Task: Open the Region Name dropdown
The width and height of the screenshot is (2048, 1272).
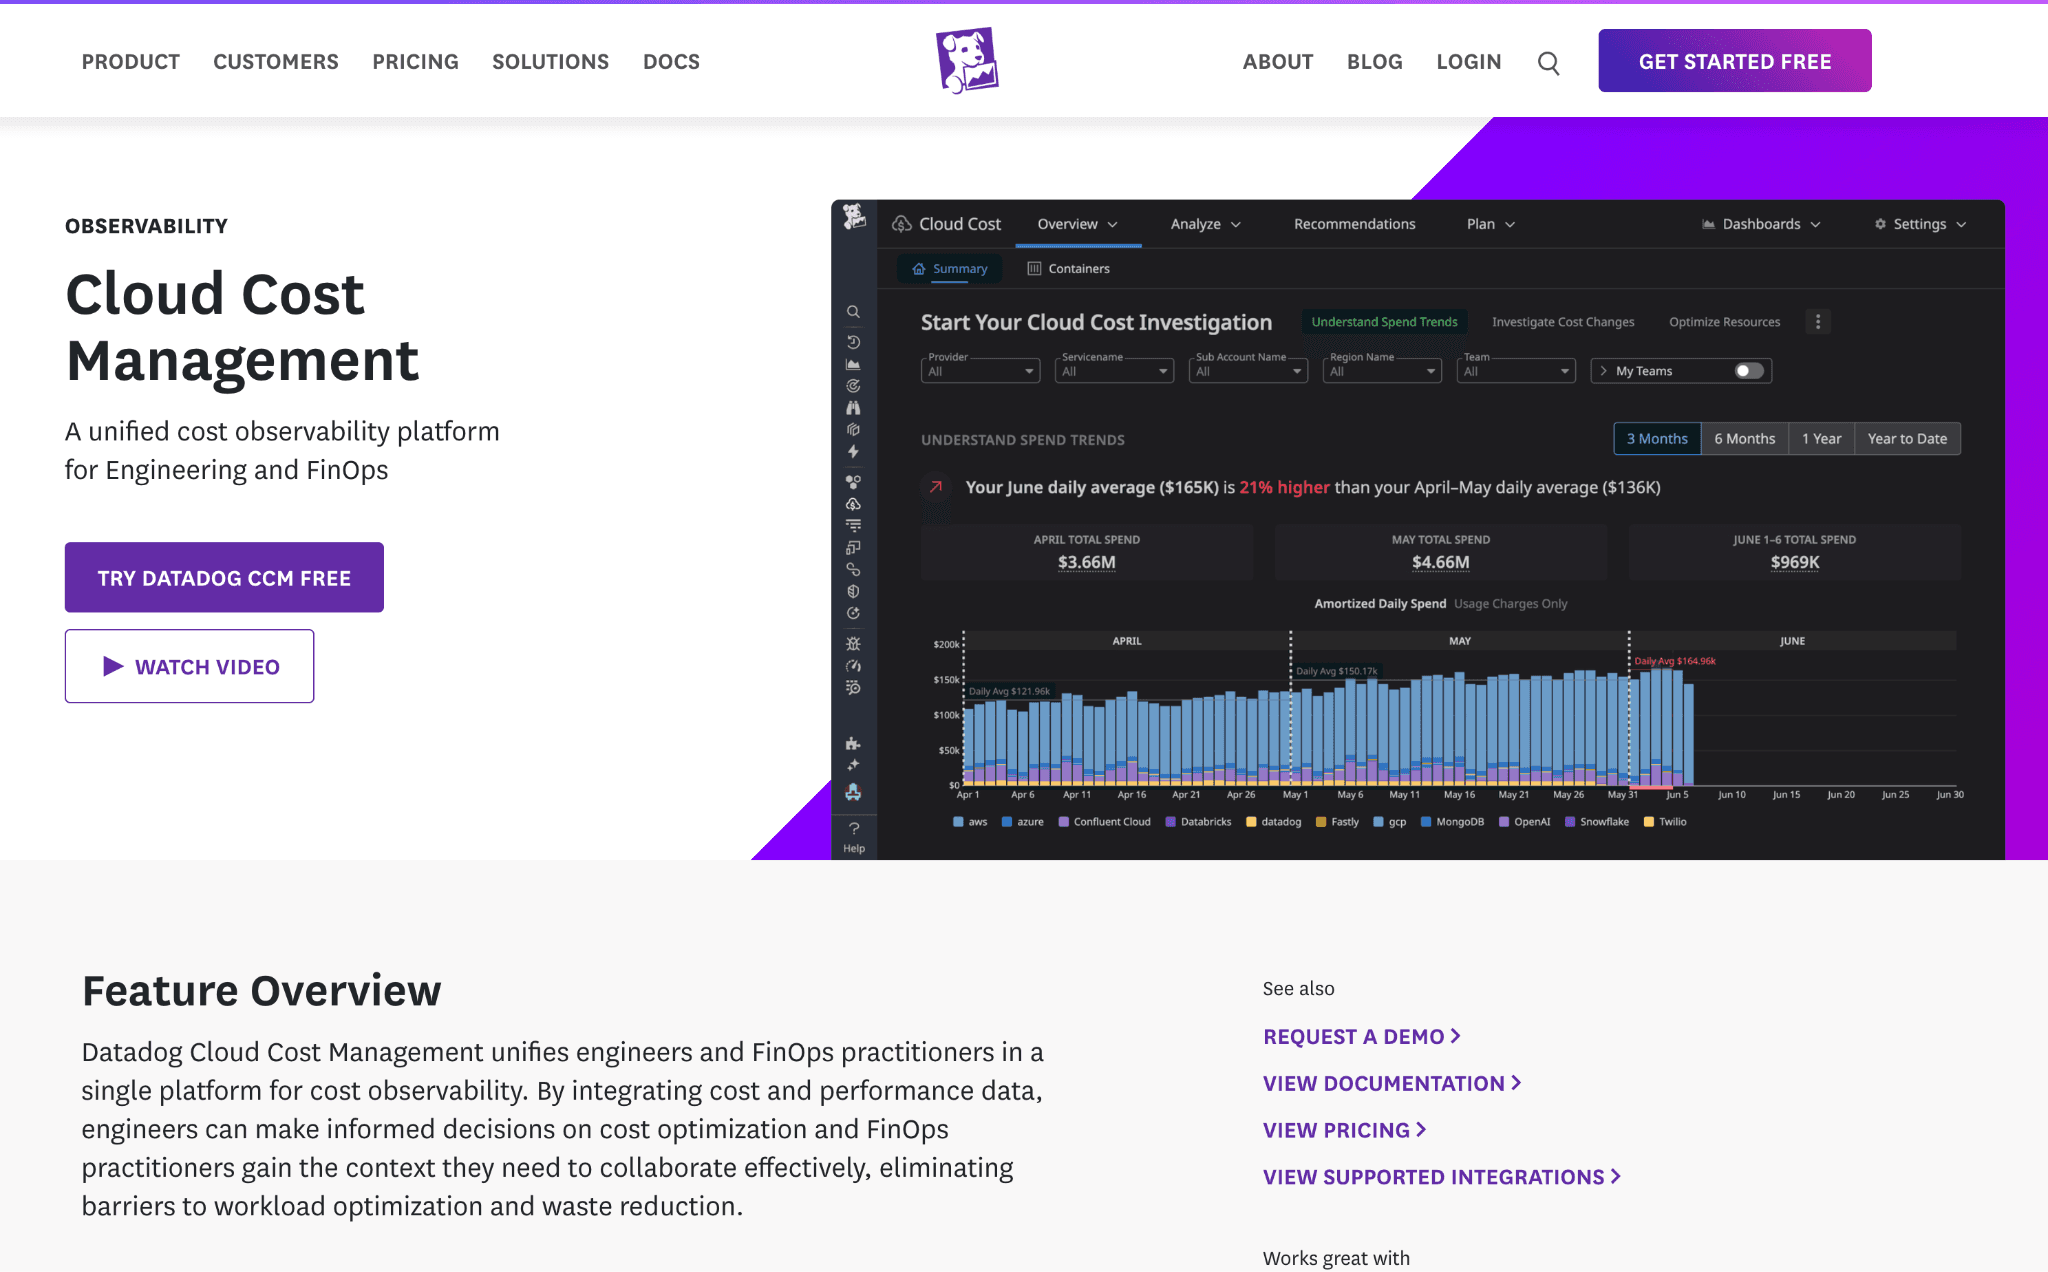Action: 1382,371
